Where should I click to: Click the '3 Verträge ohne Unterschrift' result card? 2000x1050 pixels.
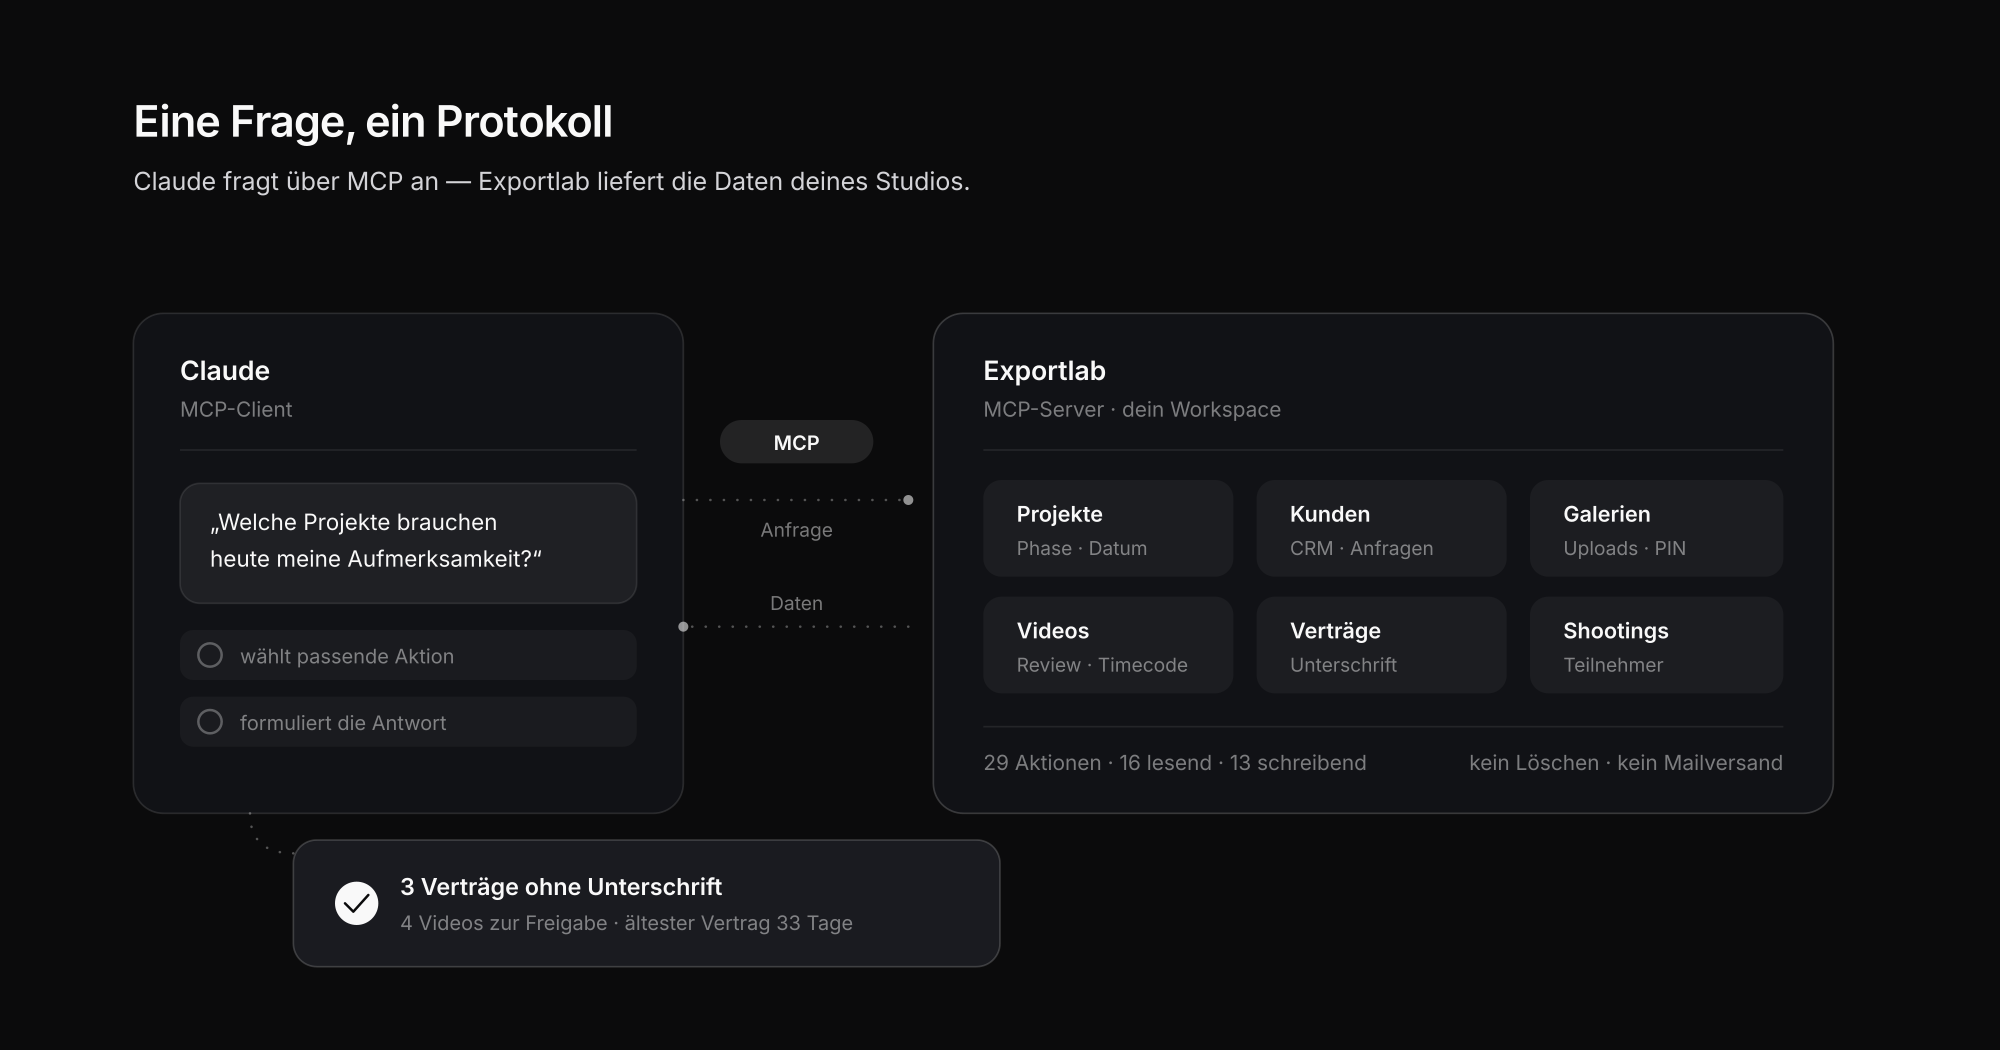(646, 903)
